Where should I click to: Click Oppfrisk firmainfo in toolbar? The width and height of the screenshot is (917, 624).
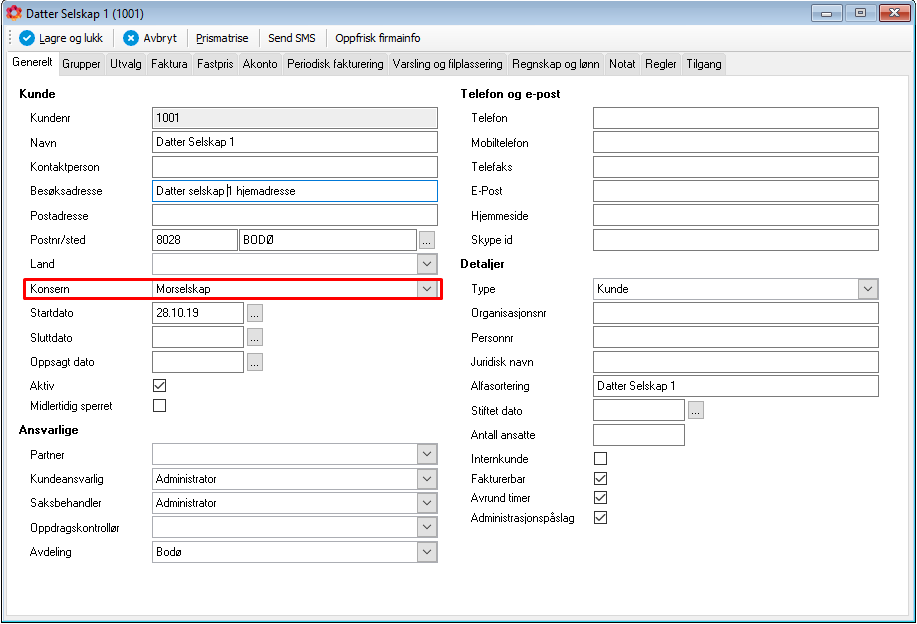(378, 38)
